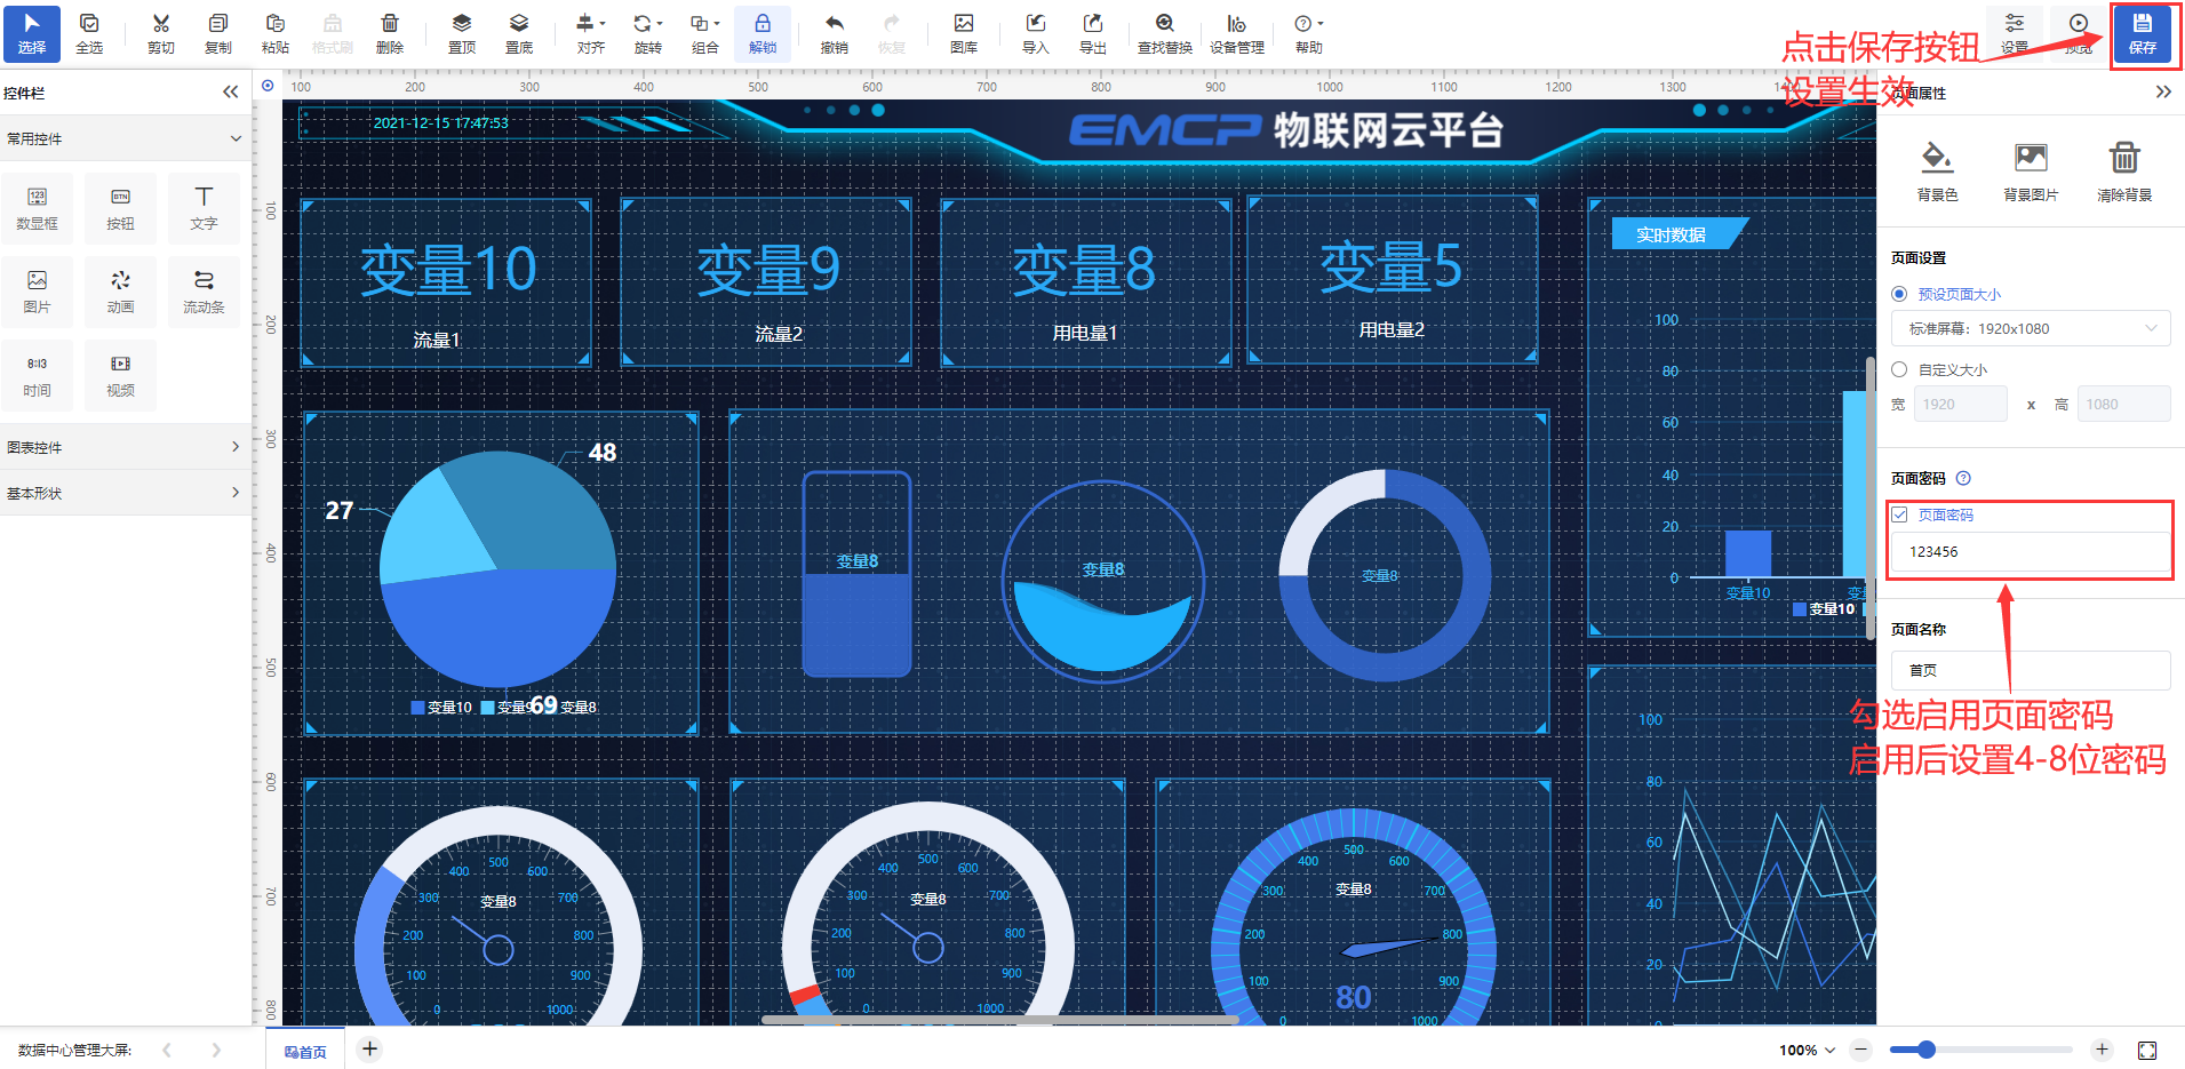Click the previous page arrow at bottom
The width and height of the screenshot is (2185, 1069).
[x=167, y=1050]
